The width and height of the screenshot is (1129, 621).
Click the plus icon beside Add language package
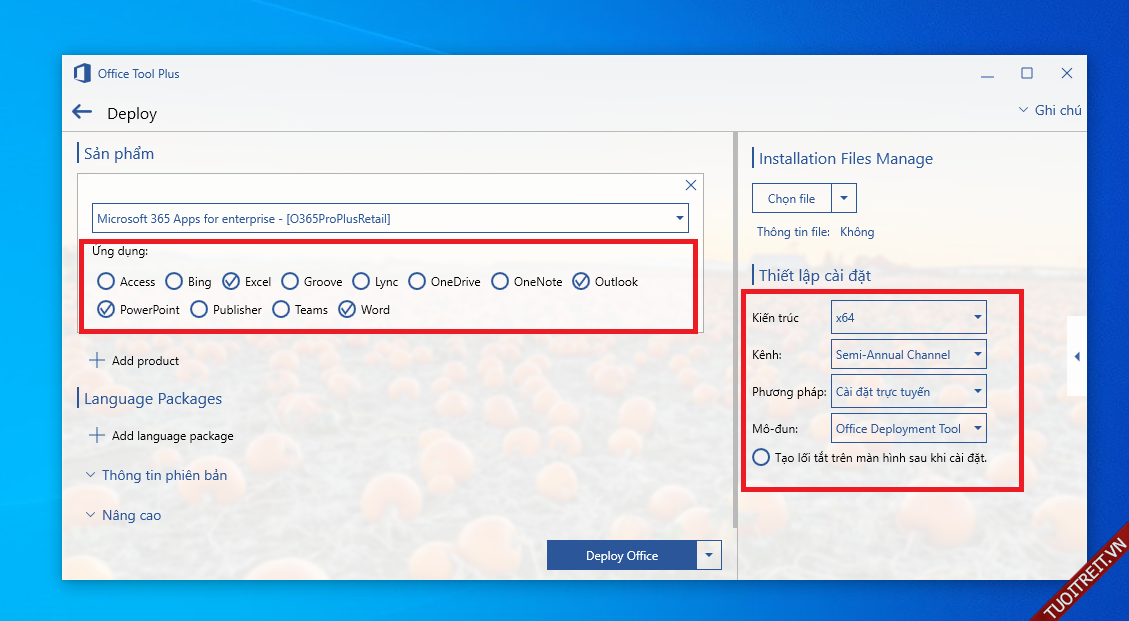pos(97,436)
